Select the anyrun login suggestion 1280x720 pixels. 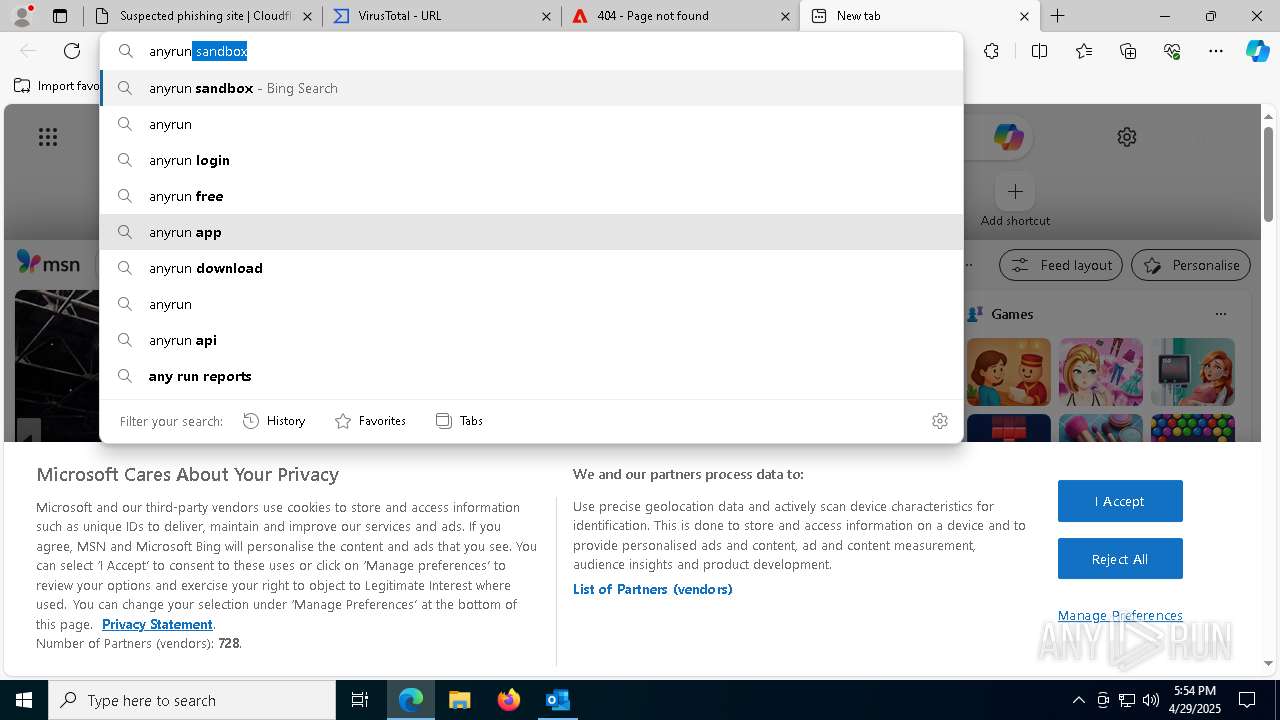(531, 160)
